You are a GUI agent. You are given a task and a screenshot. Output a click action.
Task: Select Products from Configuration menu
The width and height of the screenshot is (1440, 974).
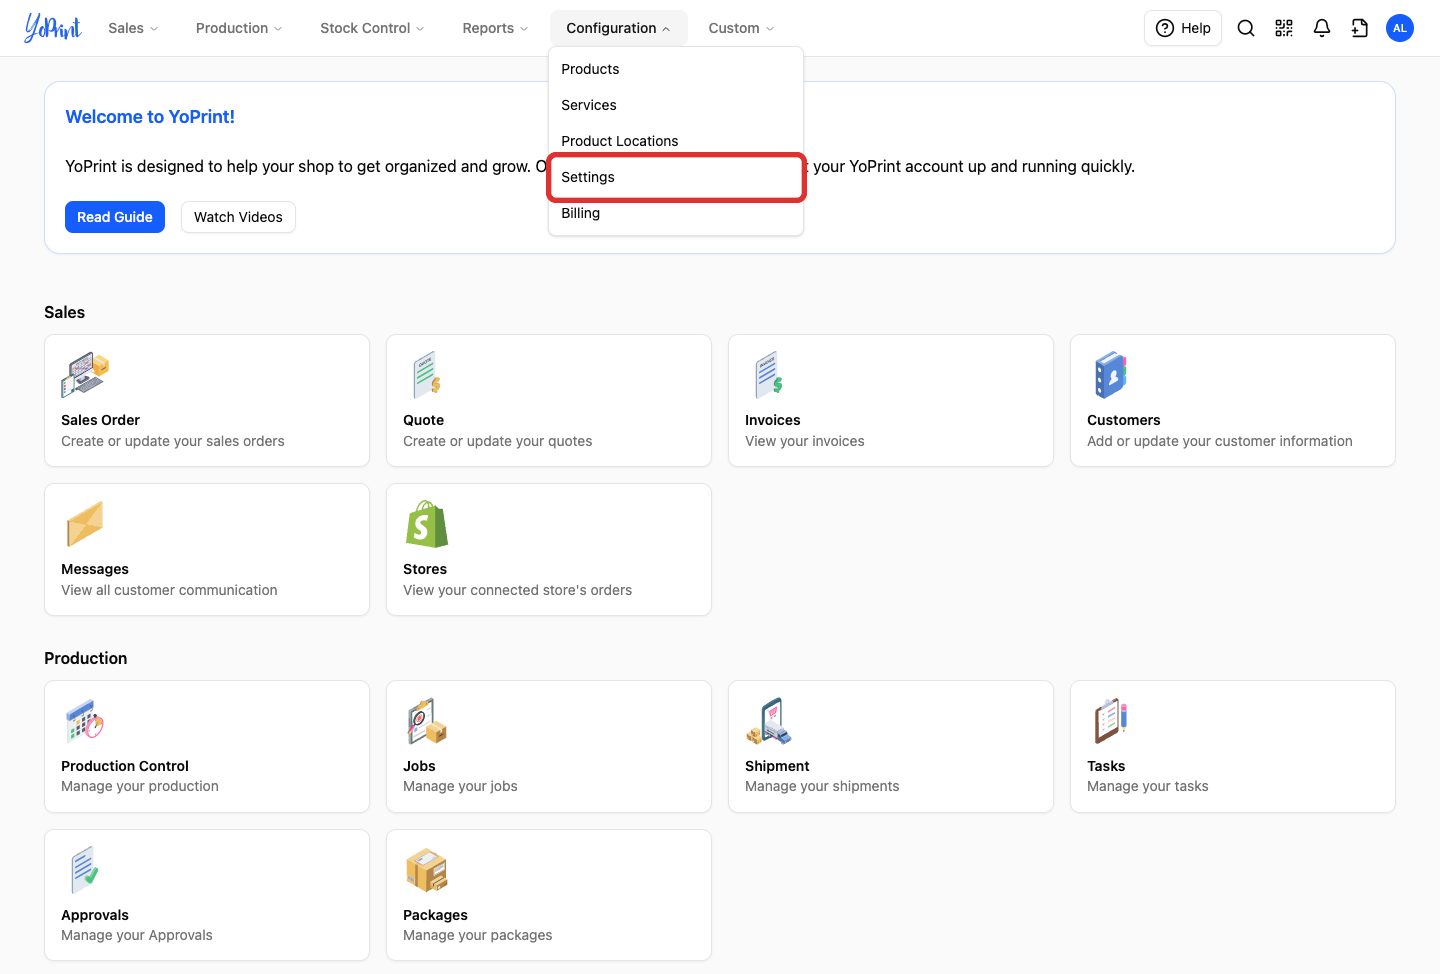click(x=676, y=69)
